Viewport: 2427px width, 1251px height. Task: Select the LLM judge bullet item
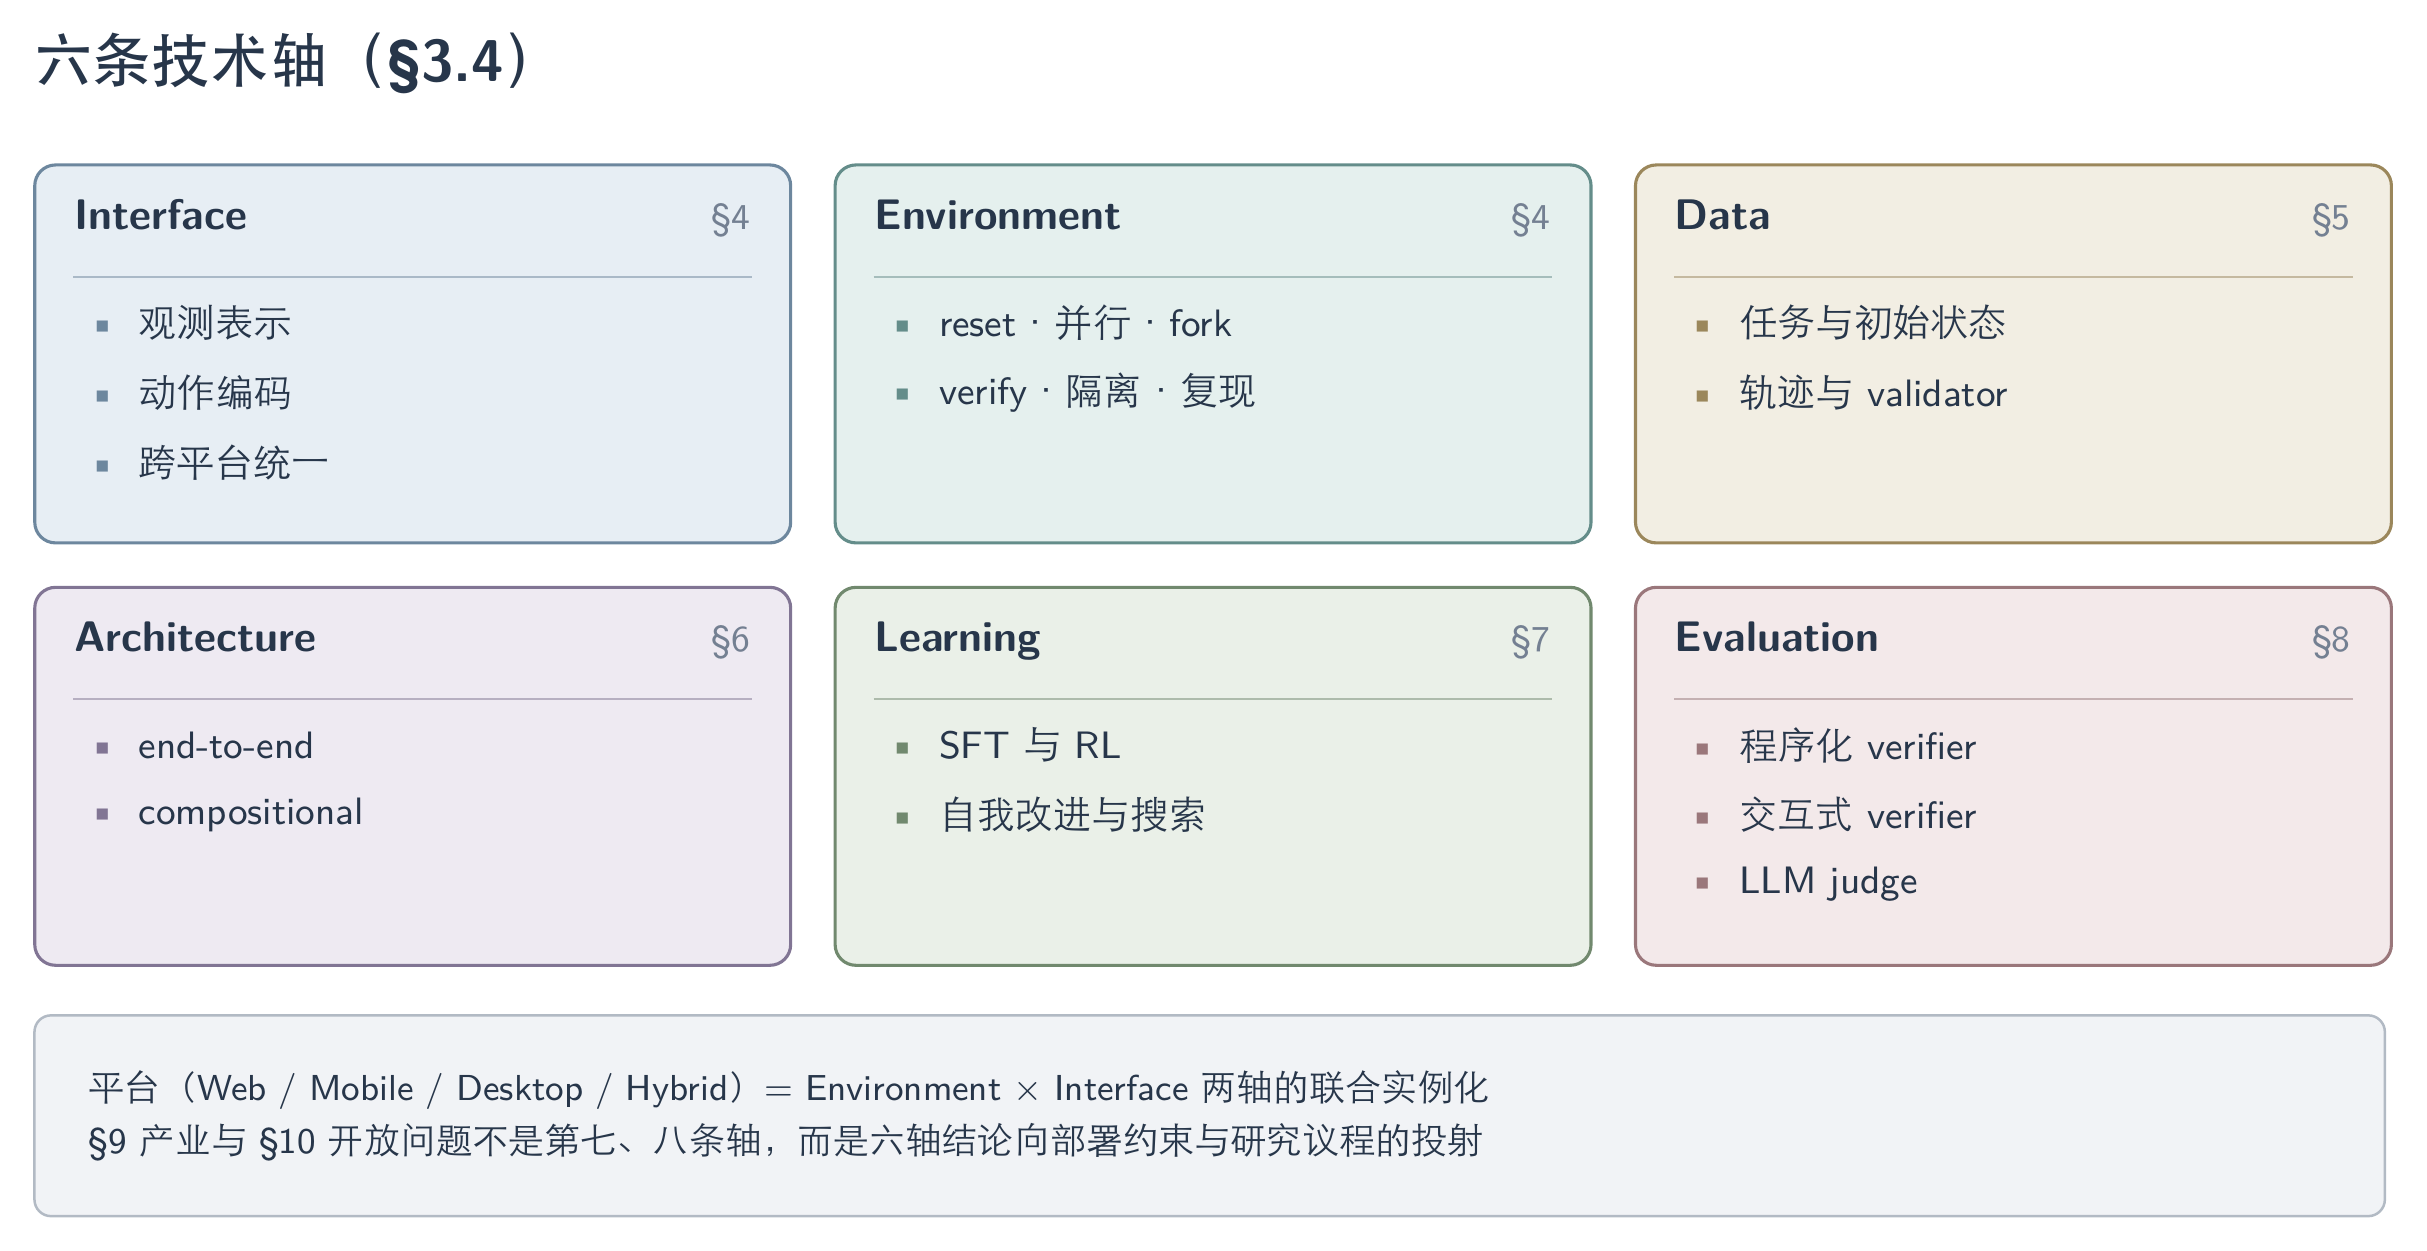(1828, 882)
